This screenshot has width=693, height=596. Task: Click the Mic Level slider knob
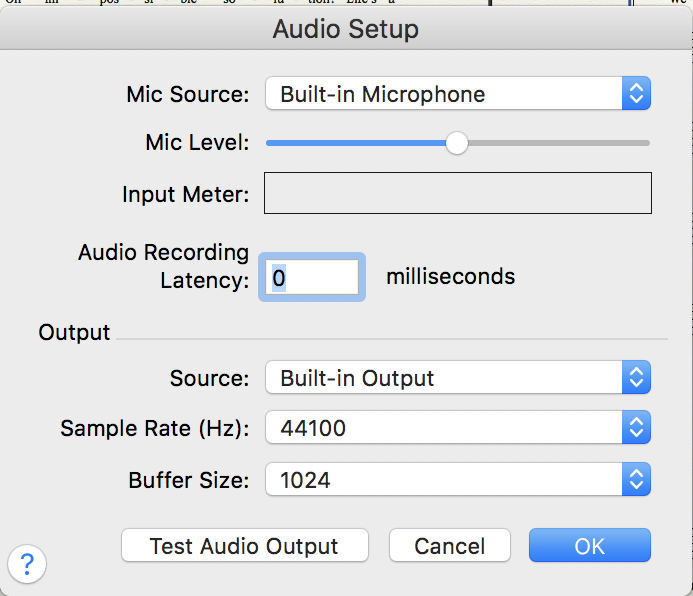pyautogui.click(x=457, y=143)
